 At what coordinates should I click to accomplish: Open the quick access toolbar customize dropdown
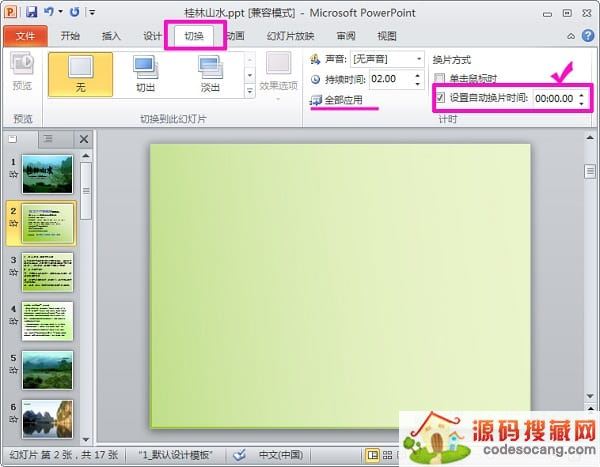coord(92,12)
